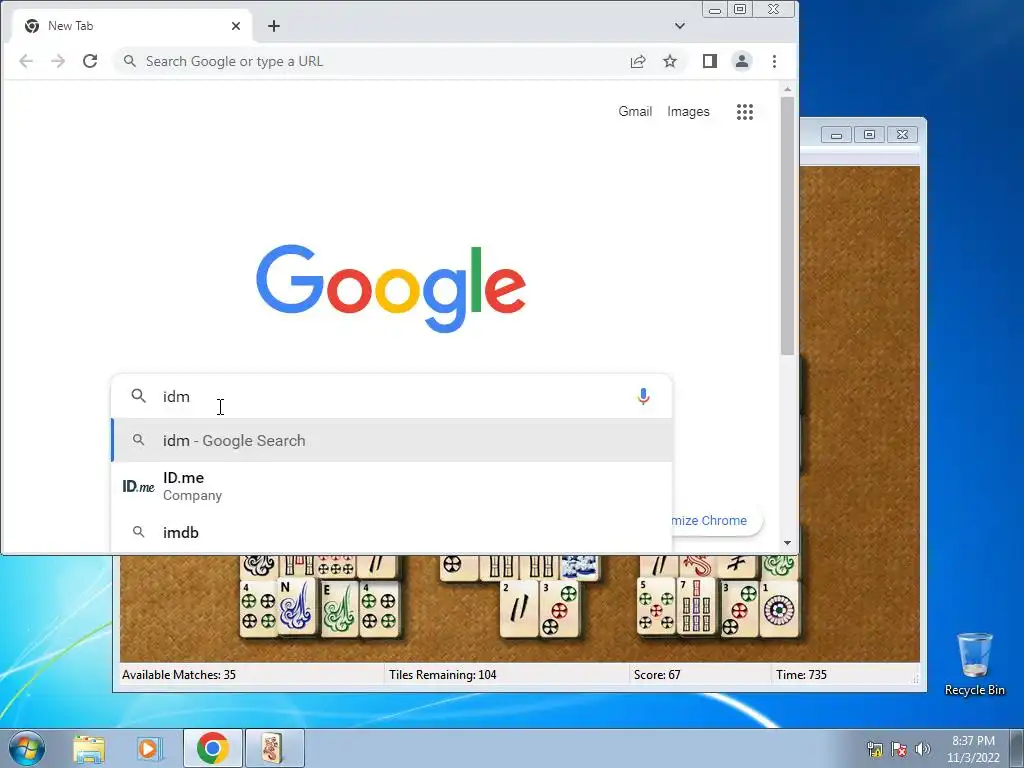Click 'Score: 67' in Mahjong status bar
The image size is (1024, 768).
(x=657, y=675)
